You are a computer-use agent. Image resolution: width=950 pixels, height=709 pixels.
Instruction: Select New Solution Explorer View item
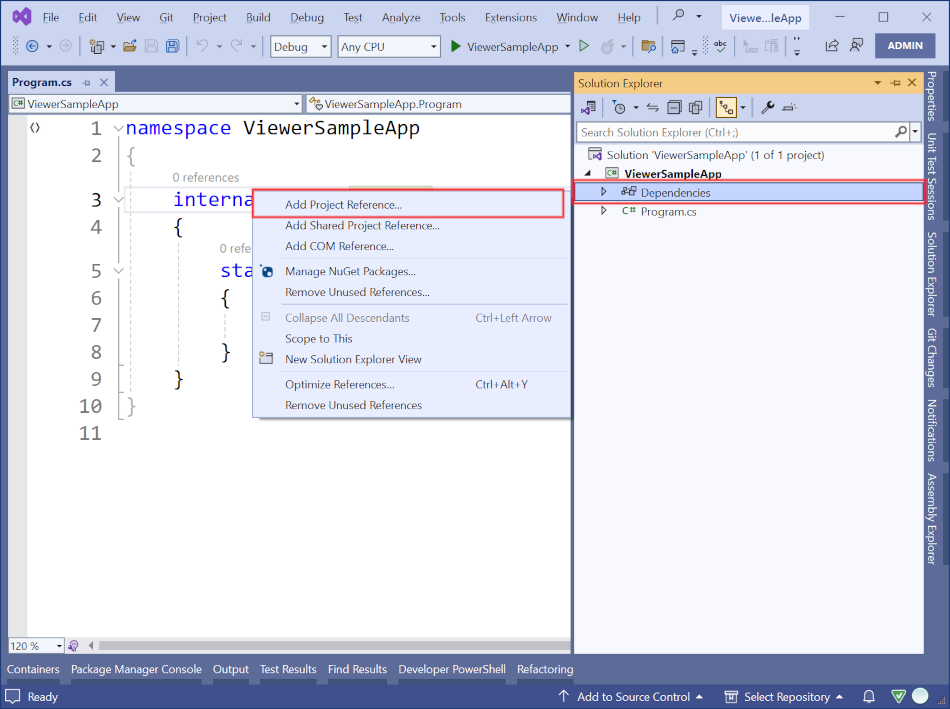click(x=411, y=359)
